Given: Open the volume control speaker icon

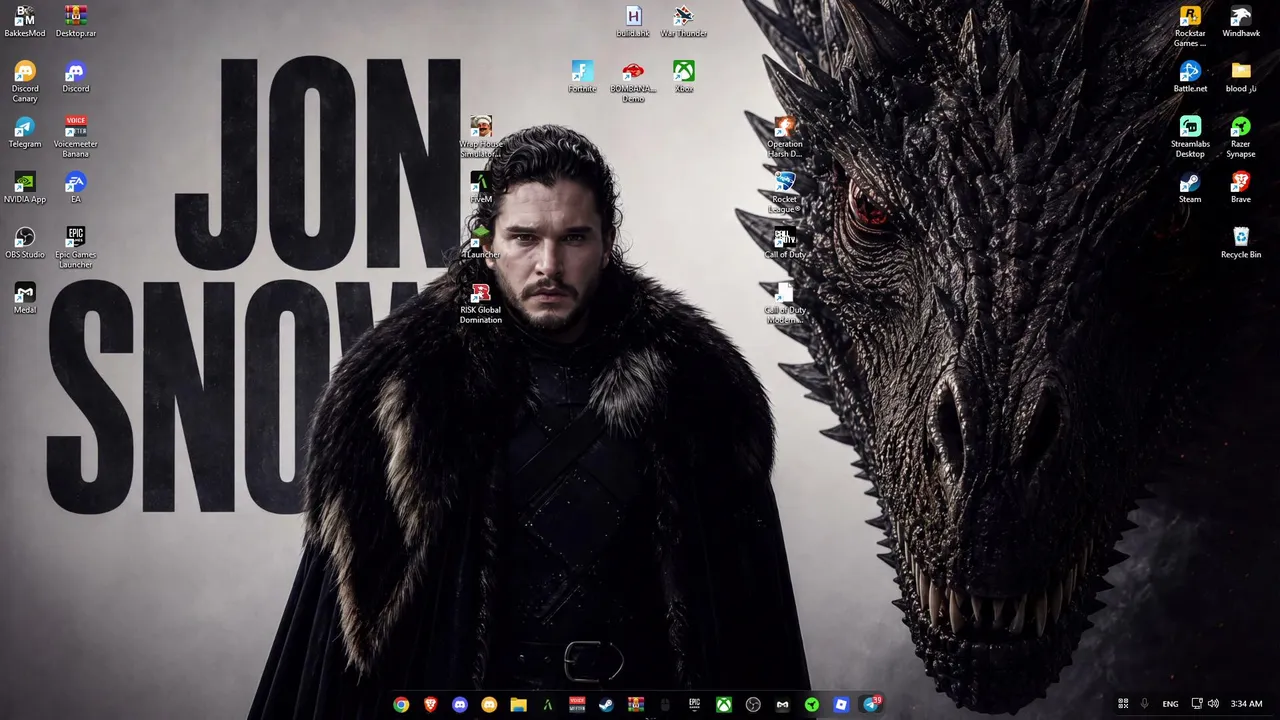Looking at the screenshot, I should coord(1213,704).
